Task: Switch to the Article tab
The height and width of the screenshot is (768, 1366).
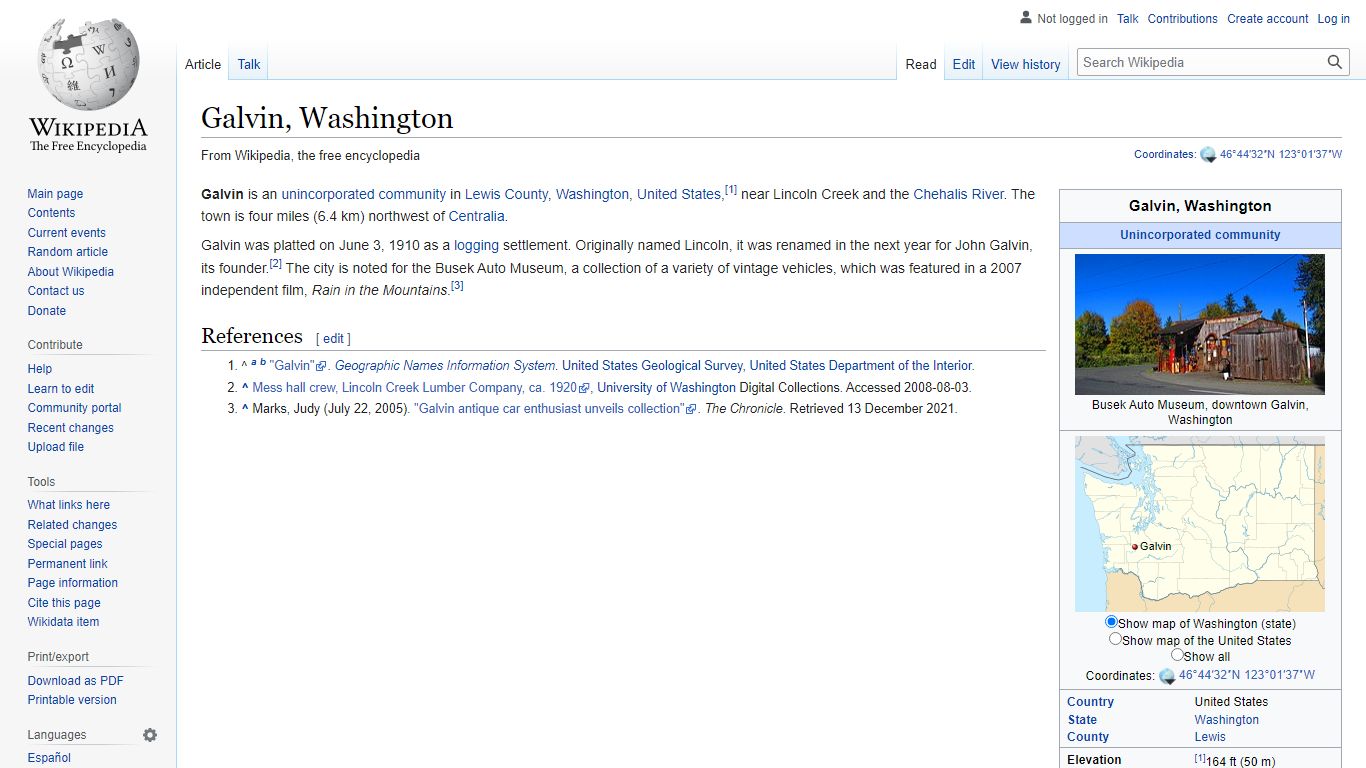Action: pyautogui.click(x=203, y=64)
